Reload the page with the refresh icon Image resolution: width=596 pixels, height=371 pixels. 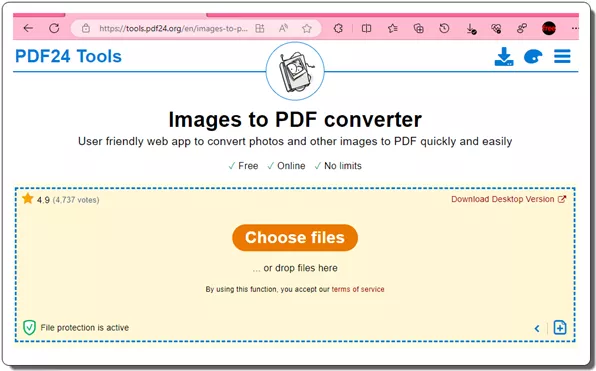pyautogui.click(x=54, y=28)
